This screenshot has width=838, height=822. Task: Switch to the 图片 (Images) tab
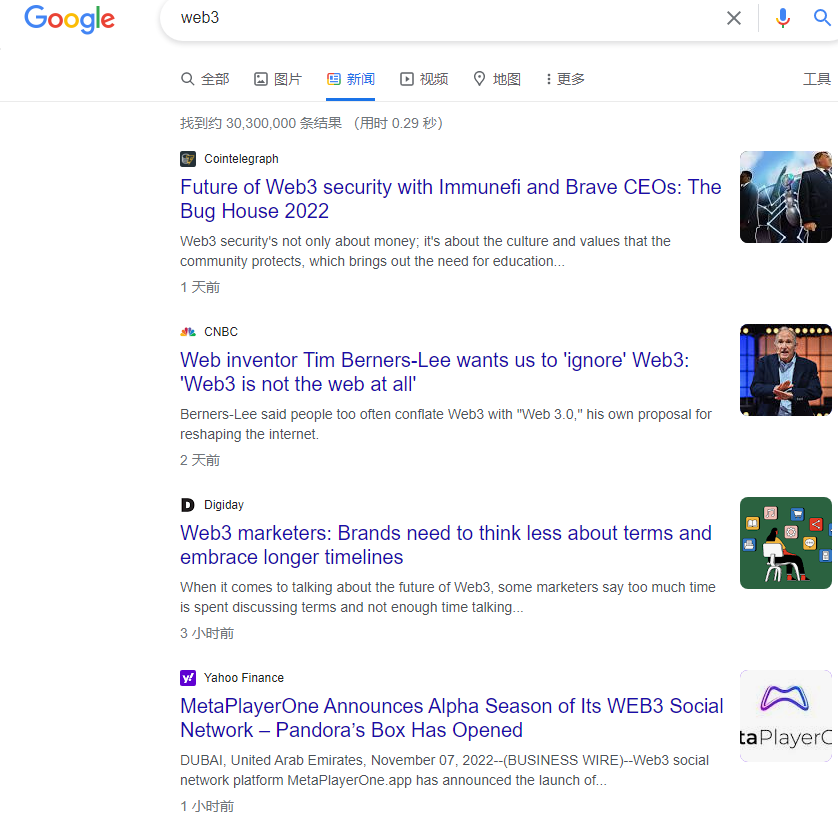pyautogui.click(x=278, y=79)
